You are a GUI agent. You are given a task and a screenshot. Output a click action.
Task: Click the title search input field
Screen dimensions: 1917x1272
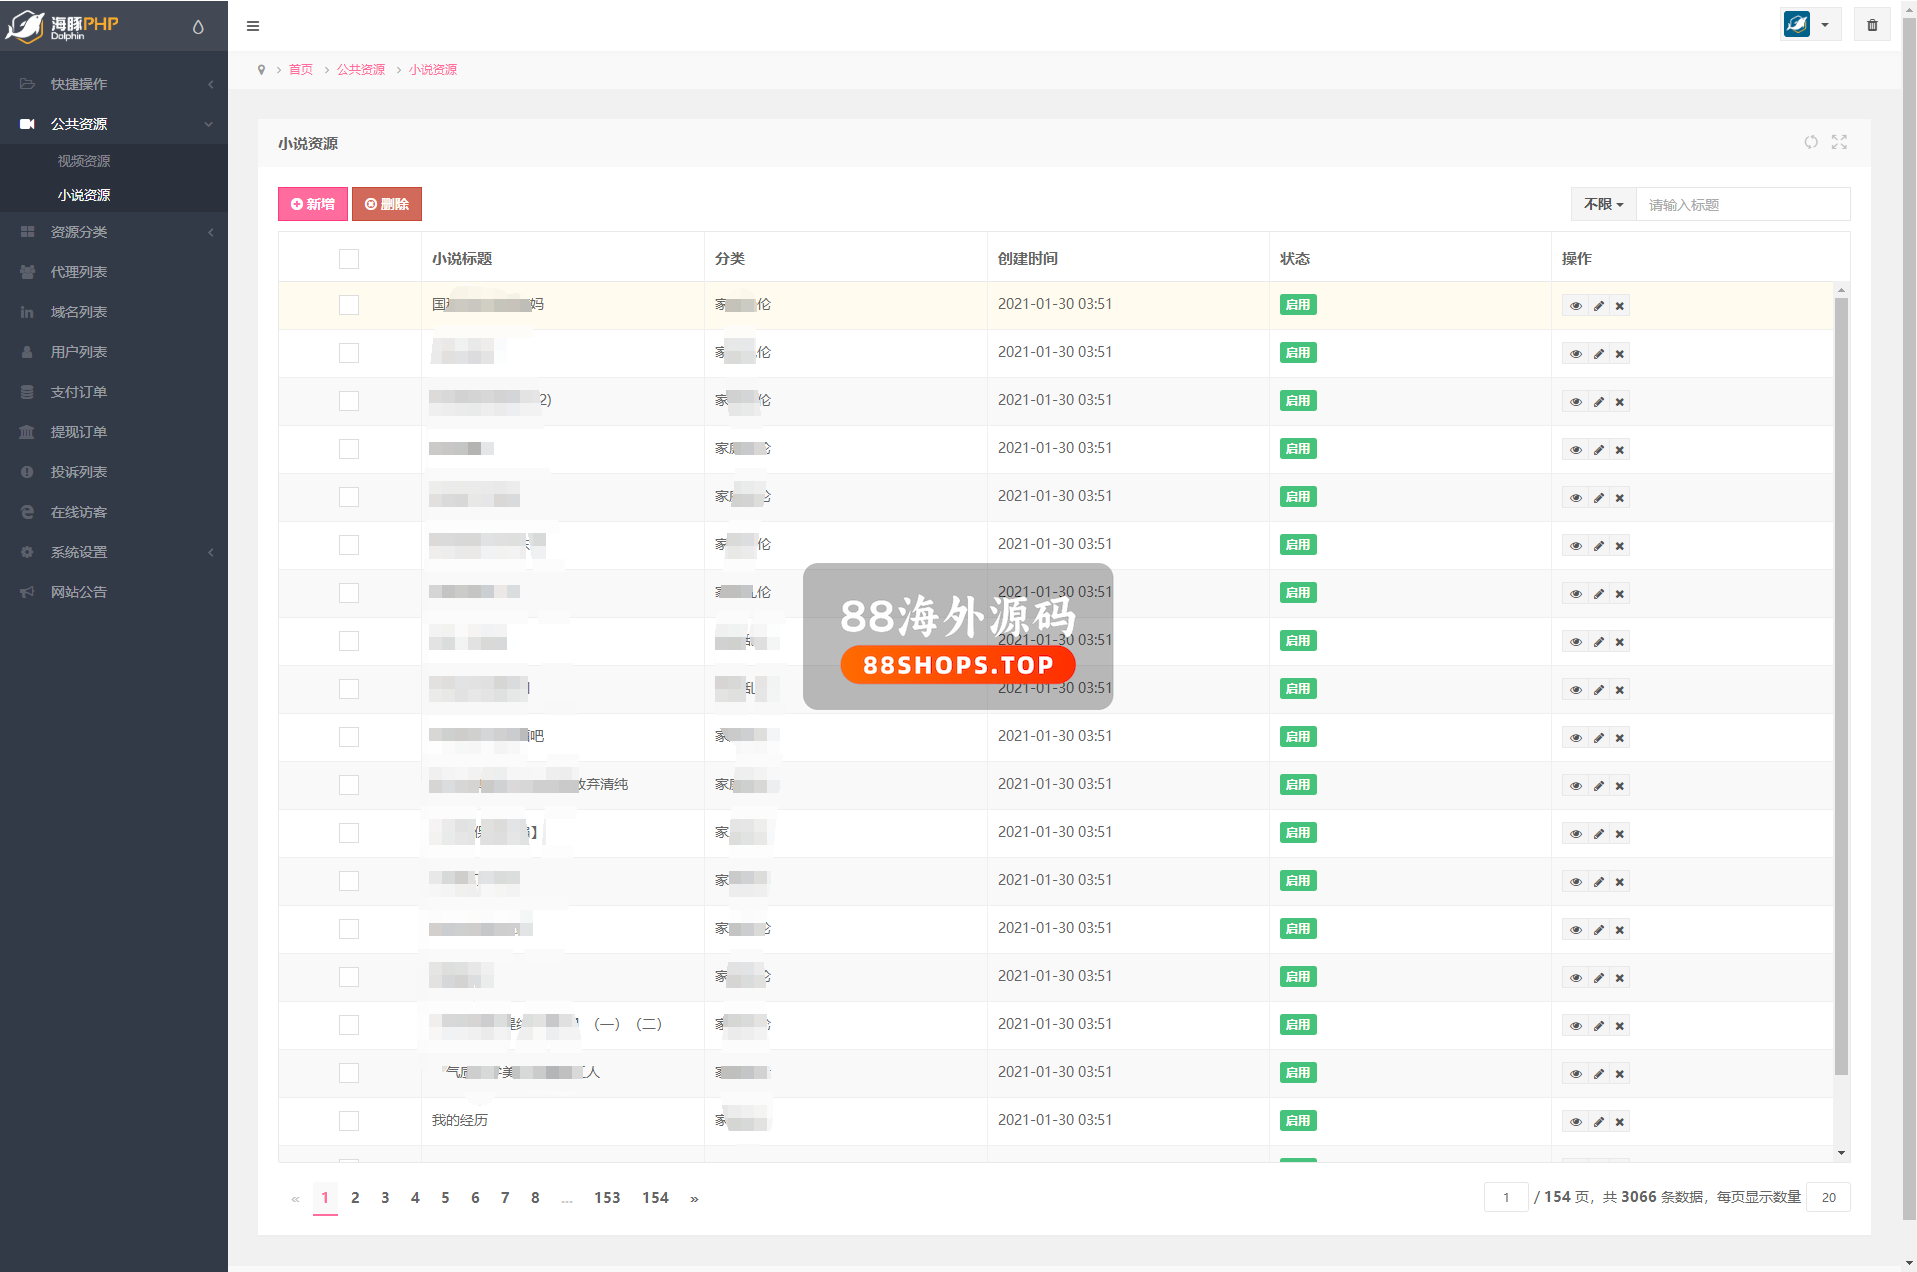1742,205
